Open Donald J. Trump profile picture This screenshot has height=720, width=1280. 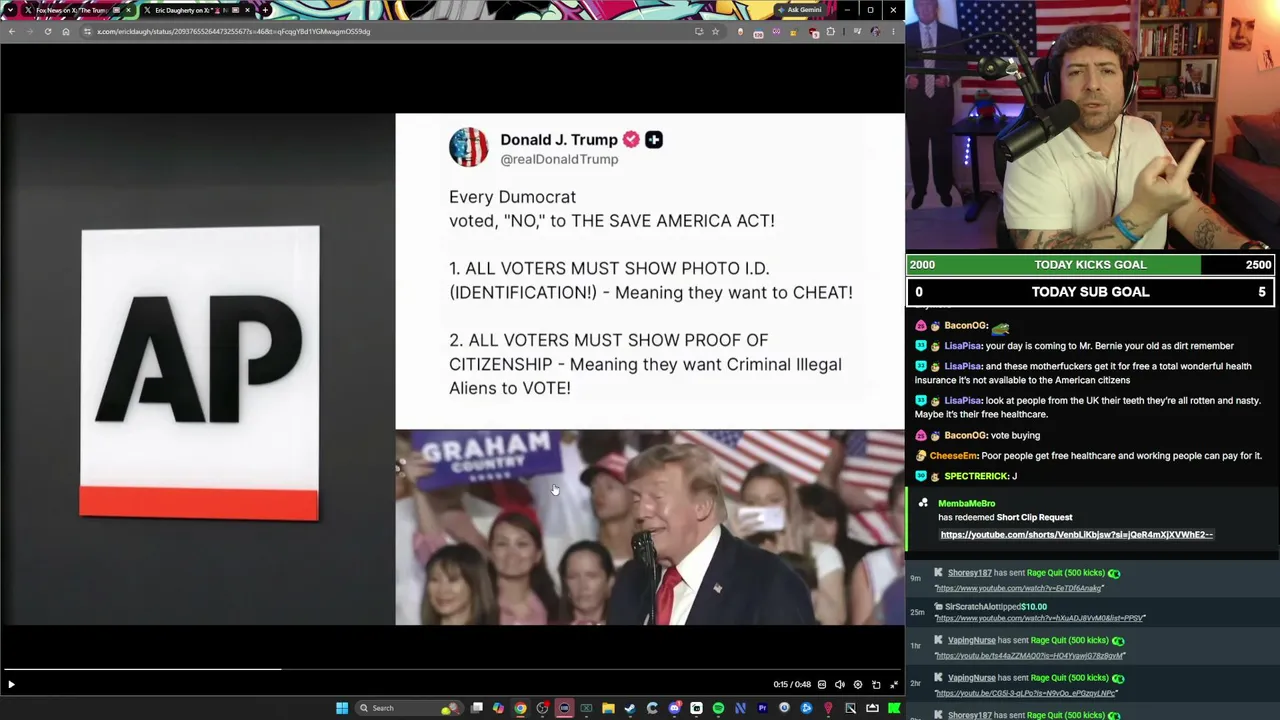[x=468, y=147]
